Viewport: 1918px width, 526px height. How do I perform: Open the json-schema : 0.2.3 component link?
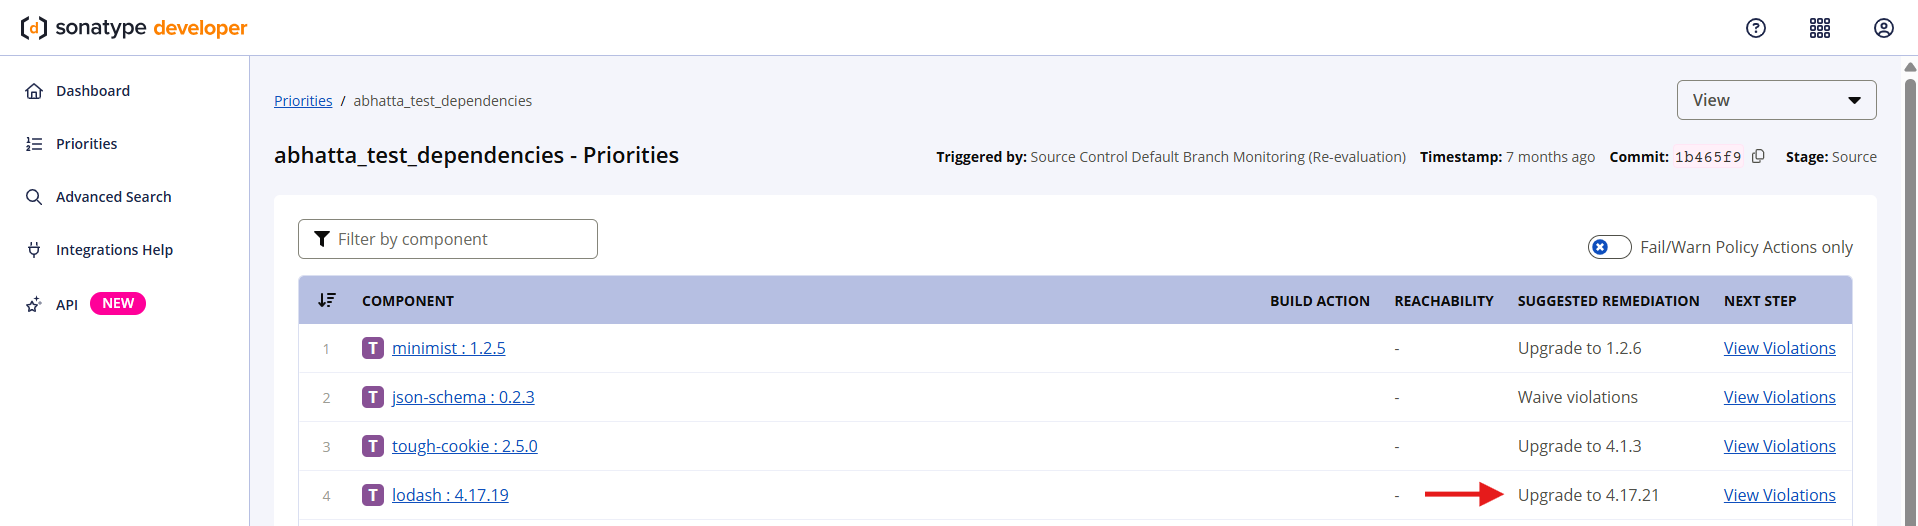(463, 397)
